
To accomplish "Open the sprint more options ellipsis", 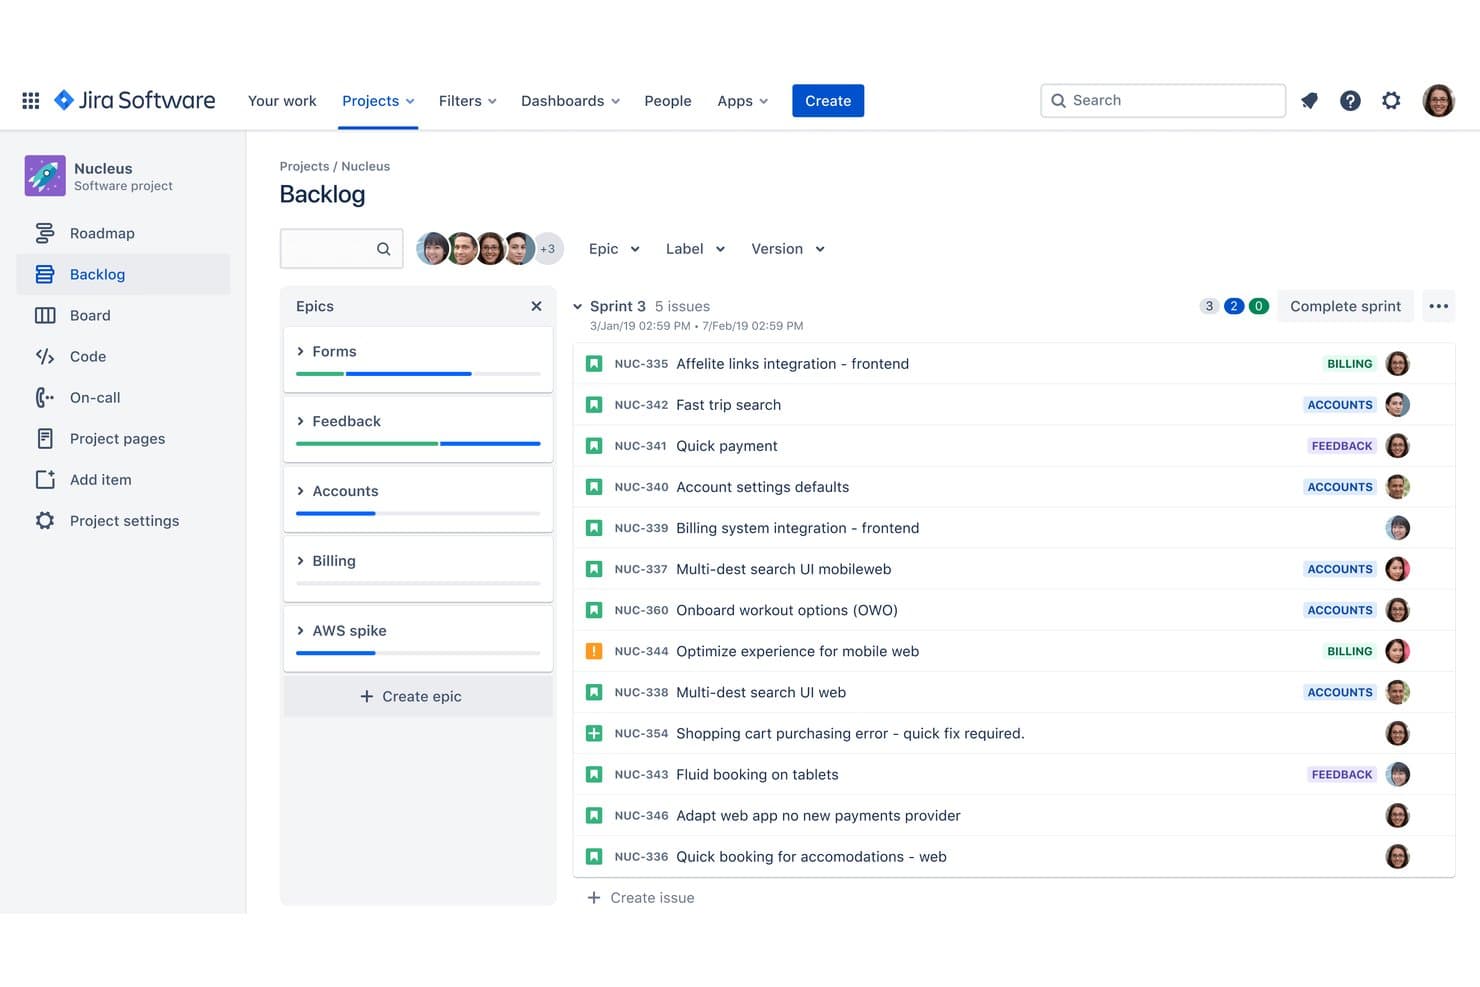I will tap(1439, 306).
